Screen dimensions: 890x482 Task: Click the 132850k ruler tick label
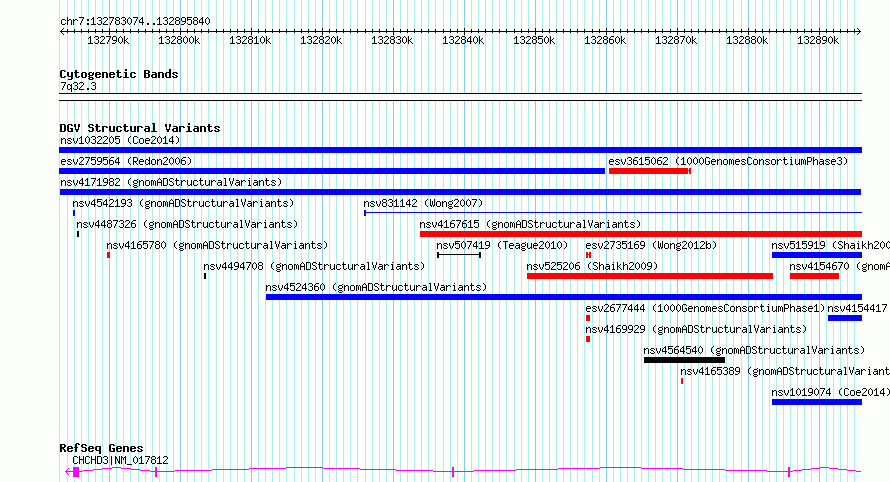[534, 40]
